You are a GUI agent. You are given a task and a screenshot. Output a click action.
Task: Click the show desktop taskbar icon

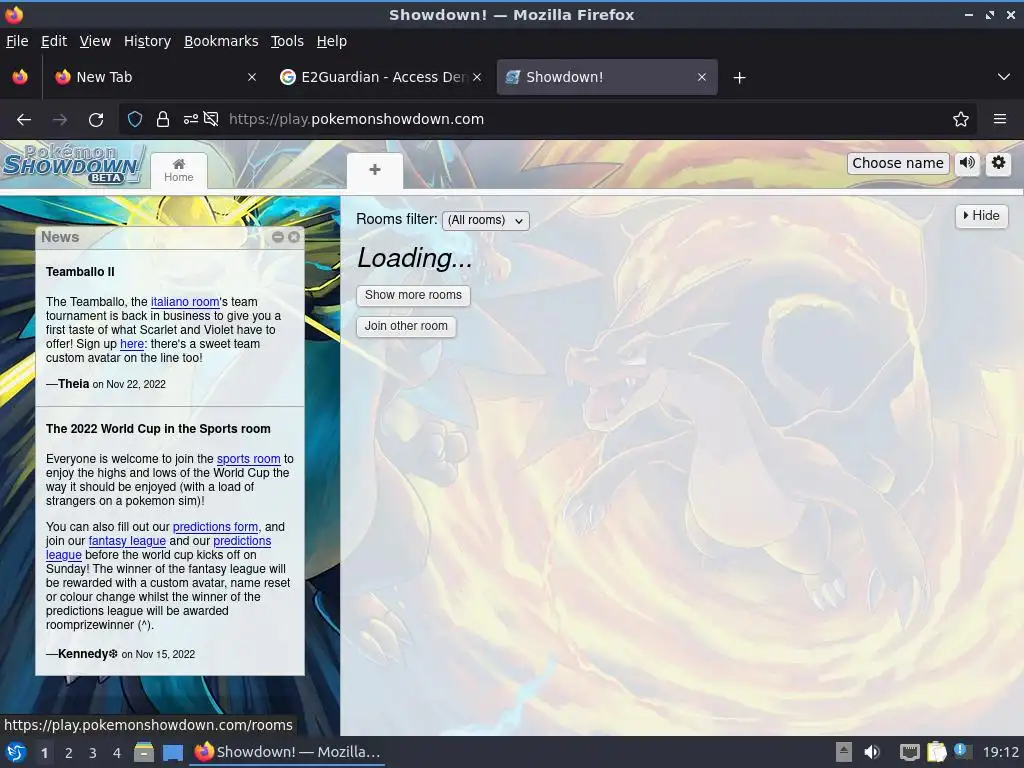(172, 752)
